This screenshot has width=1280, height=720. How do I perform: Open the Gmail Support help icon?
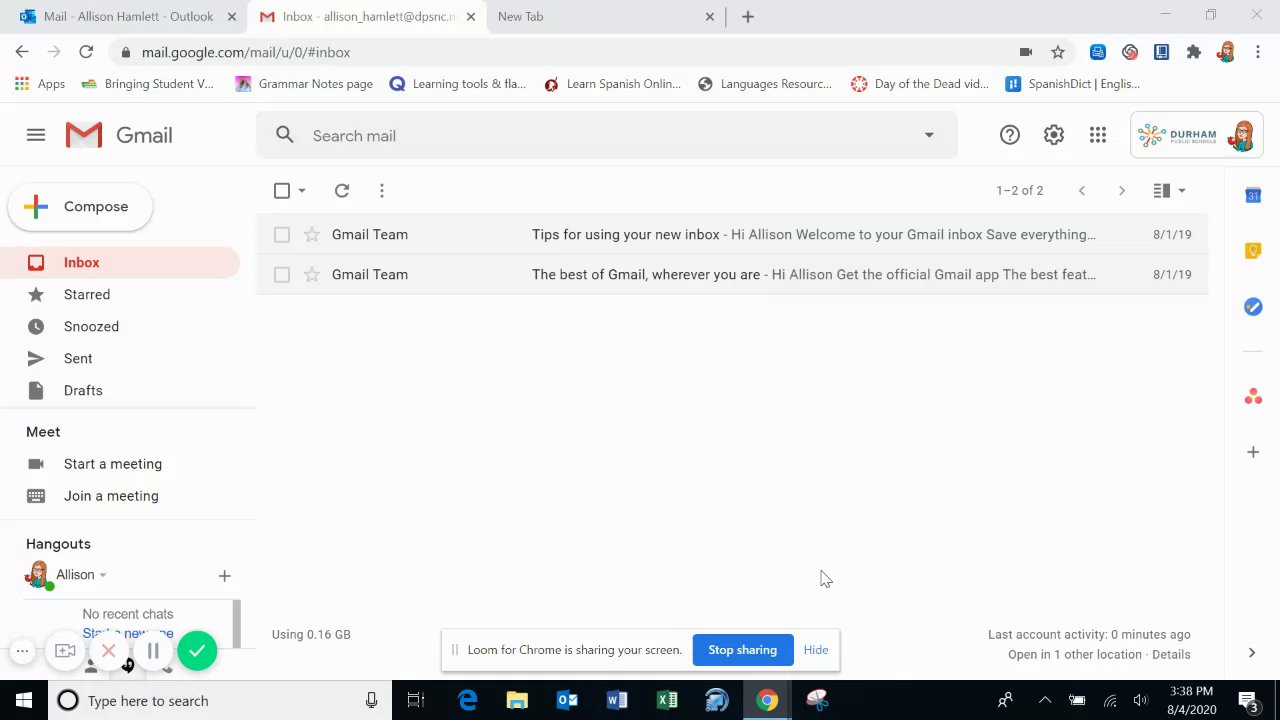pos(1010,135)
